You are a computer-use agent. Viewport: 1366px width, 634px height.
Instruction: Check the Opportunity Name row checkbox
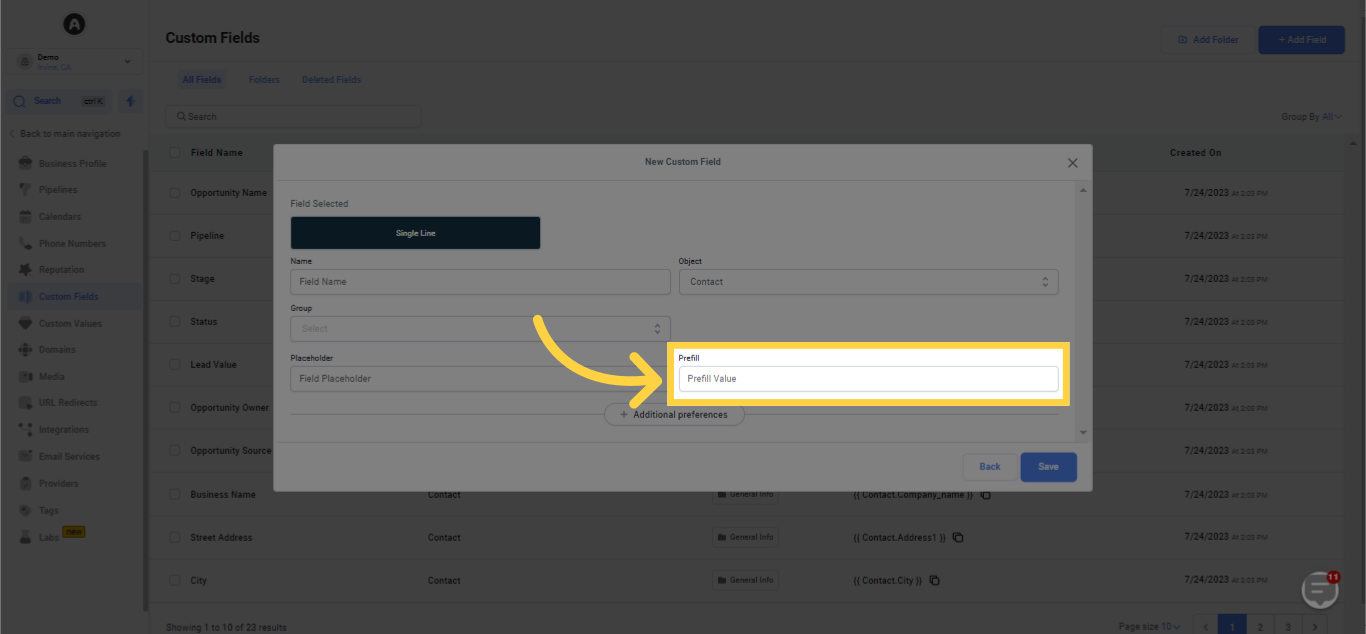175,193
